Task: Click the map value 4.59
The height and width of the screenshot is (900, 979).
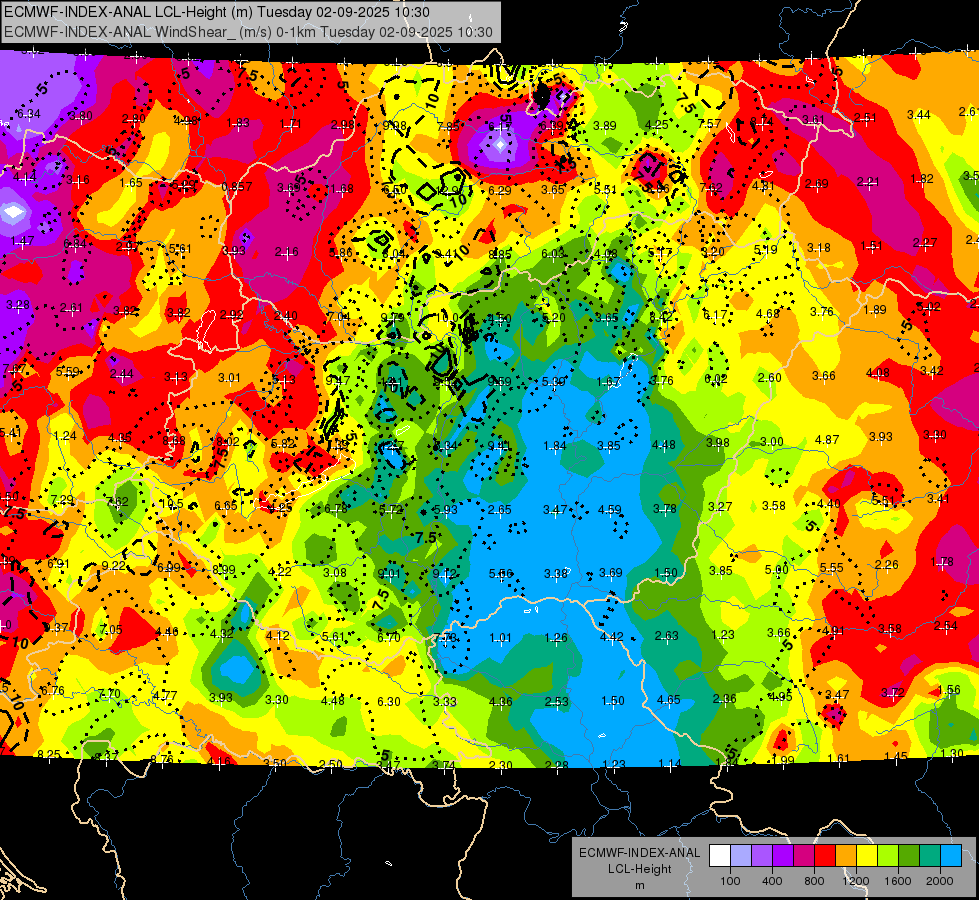Action: (610, 510)
